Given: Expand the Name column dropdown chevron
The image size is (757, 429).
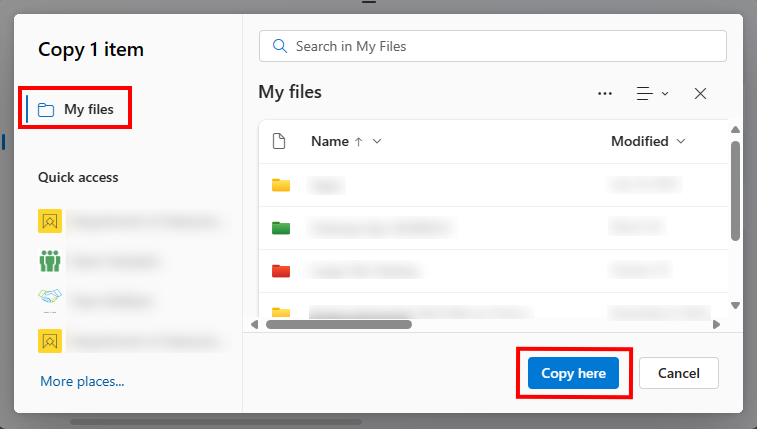Looking at the screenshot, I should [x=377, y=142].
